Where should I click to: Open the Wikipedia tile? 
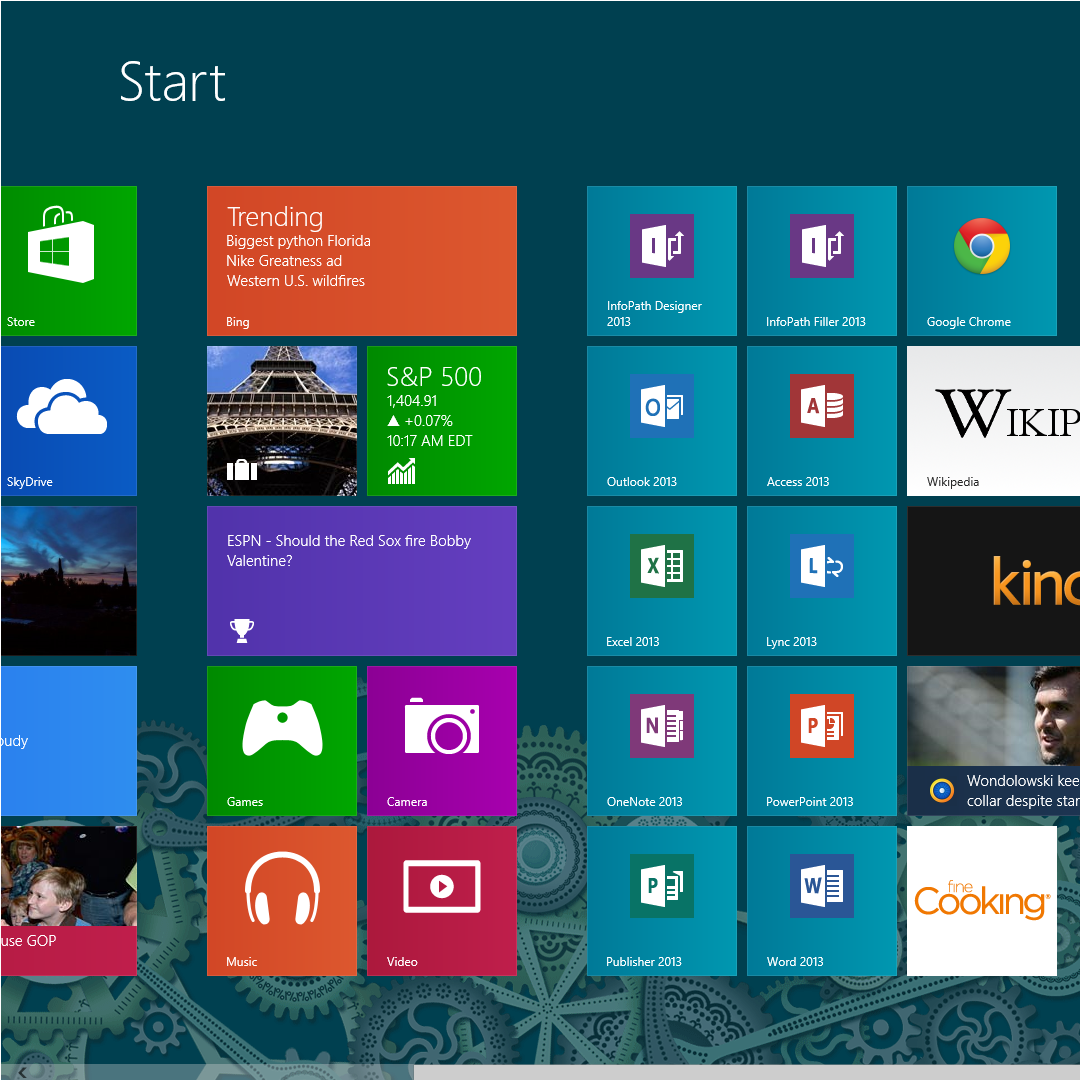pos(993,420)
